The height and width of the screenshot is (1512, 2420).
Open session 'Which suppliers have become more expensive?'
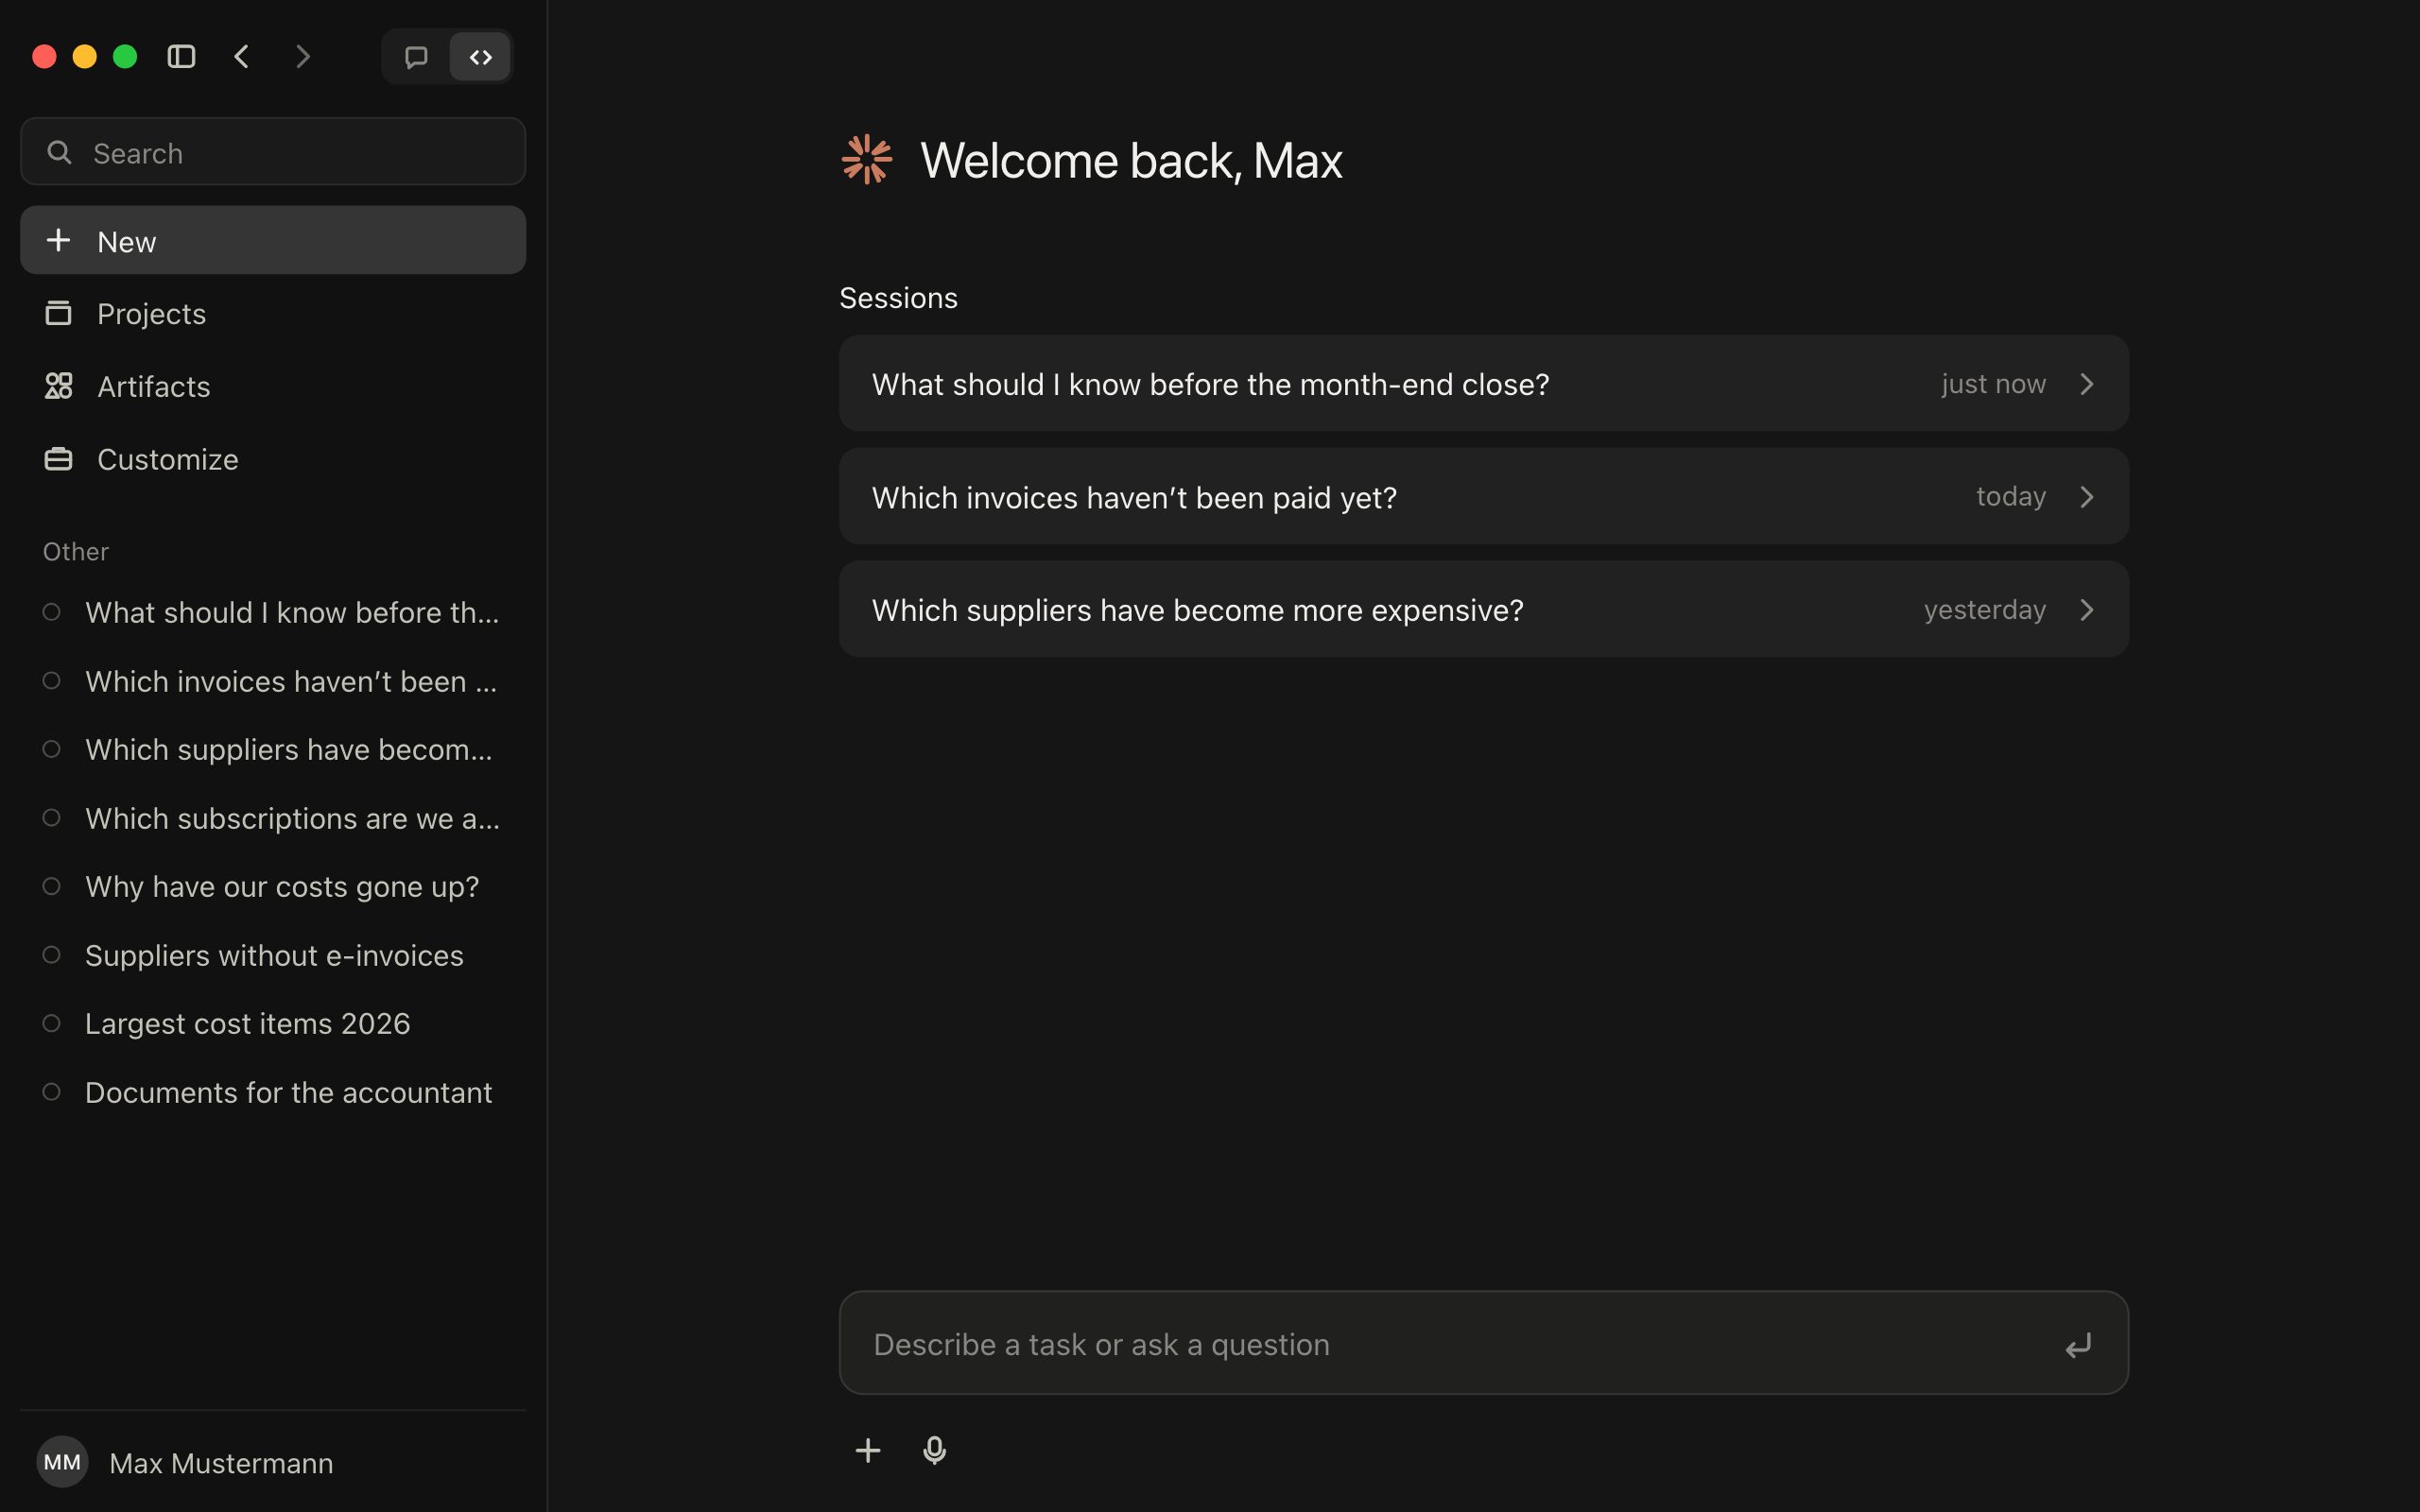(x=1483, y=610)
